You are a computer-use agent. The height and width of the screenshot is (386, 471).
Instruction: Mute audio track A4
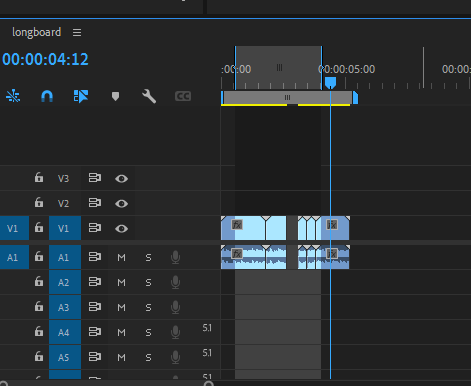(121, 332)
